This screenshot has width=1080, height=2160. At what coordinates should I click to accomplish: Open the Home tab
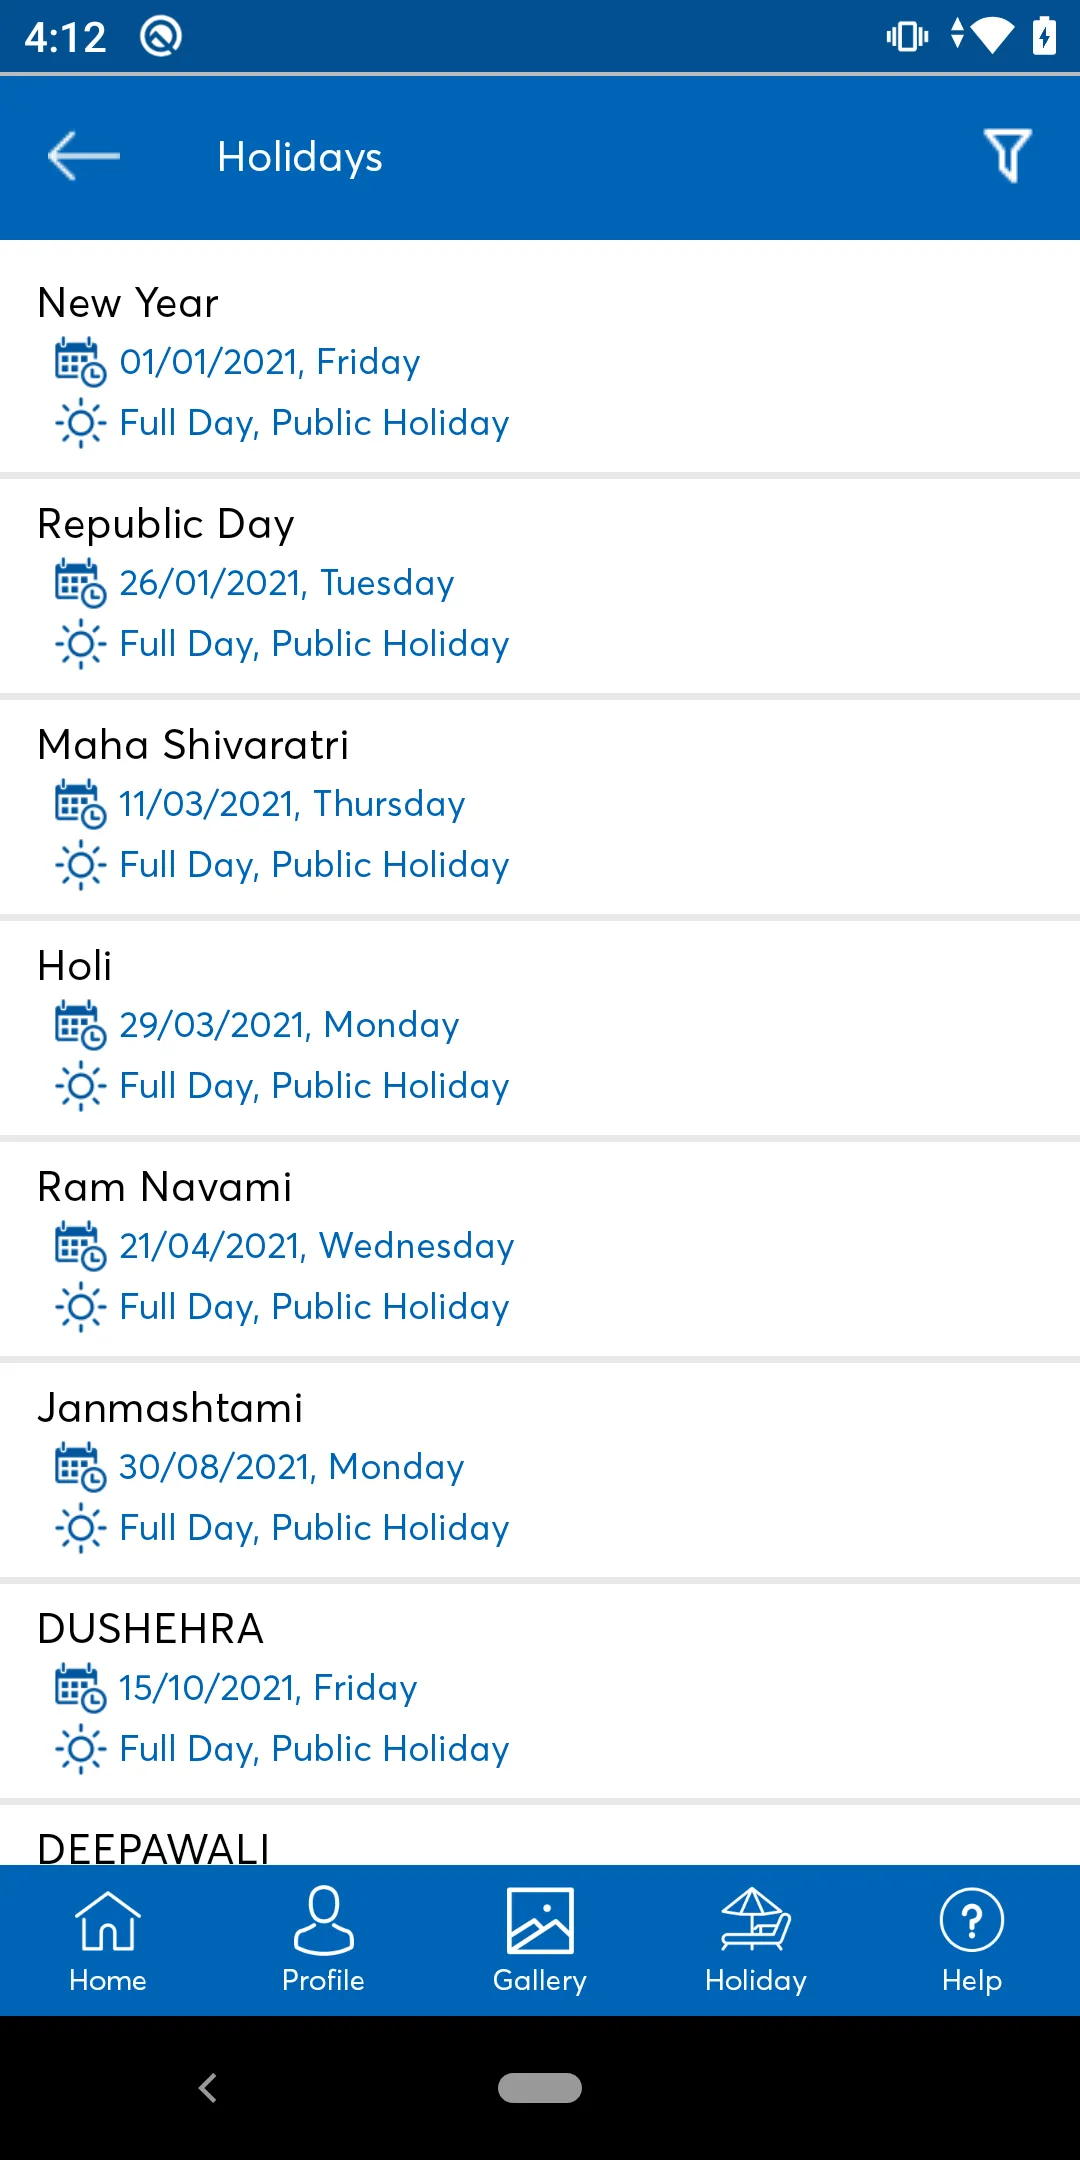pyautogui.click(x=108, y=1940)
